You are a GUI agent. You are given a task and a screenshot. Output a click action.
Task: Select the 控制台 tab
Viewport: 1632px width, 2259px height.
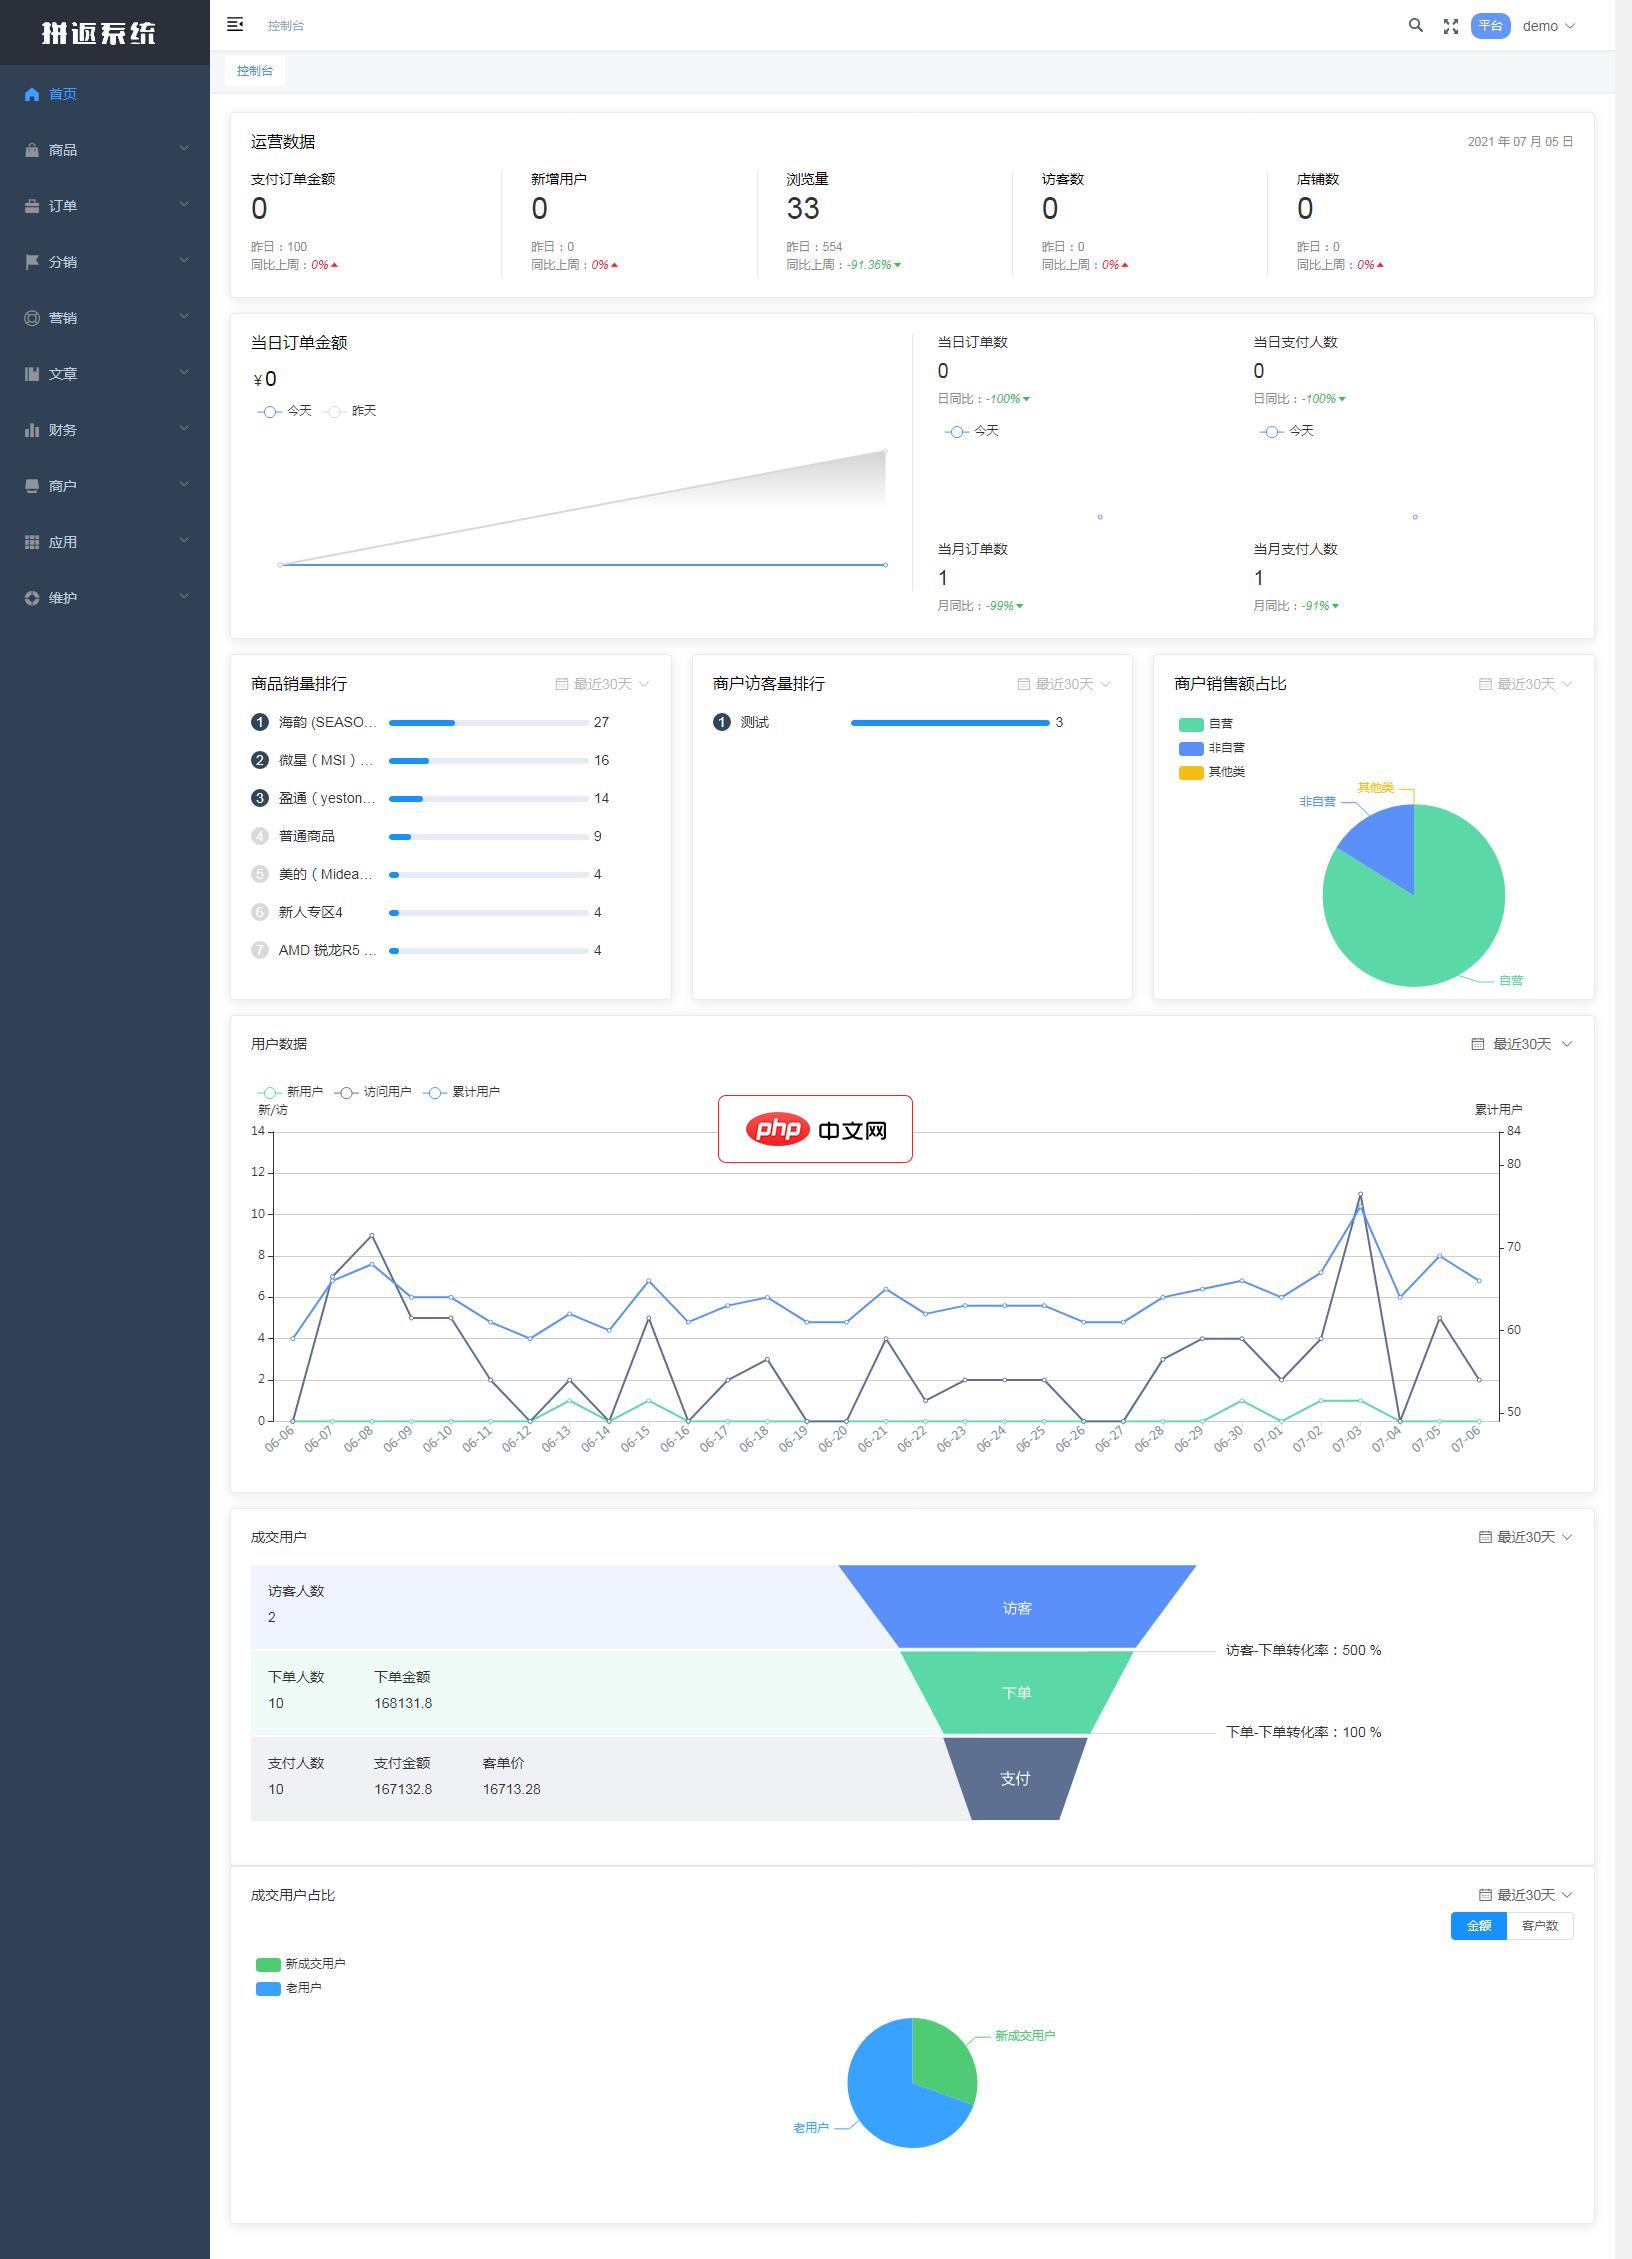tap(255, 71)
